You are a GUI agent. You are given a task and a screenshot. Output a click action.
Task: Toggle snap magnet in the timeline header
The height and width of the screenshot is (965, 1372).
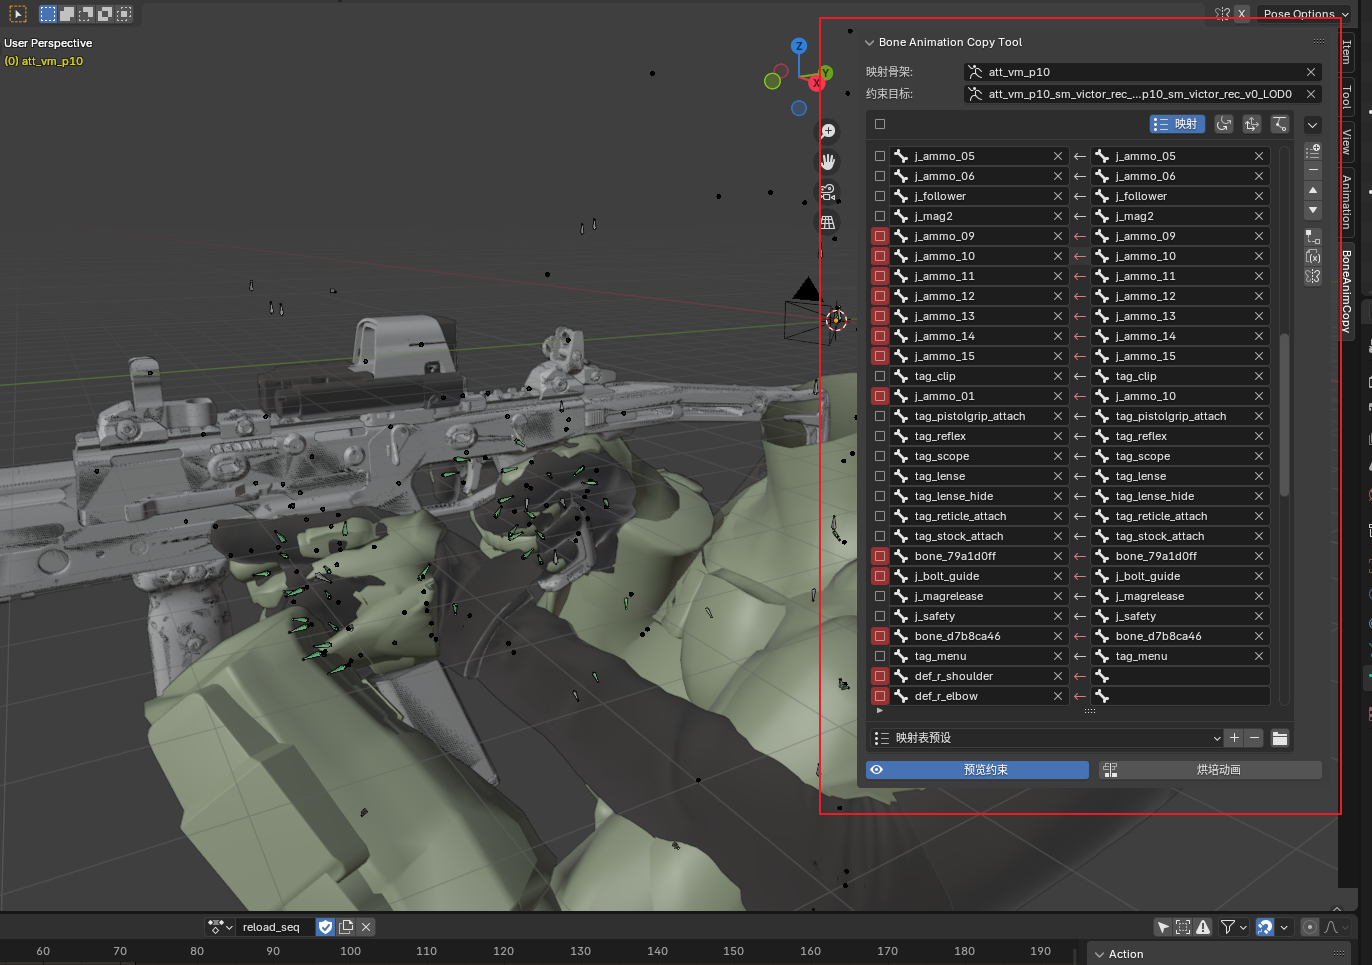point(1266,927)
